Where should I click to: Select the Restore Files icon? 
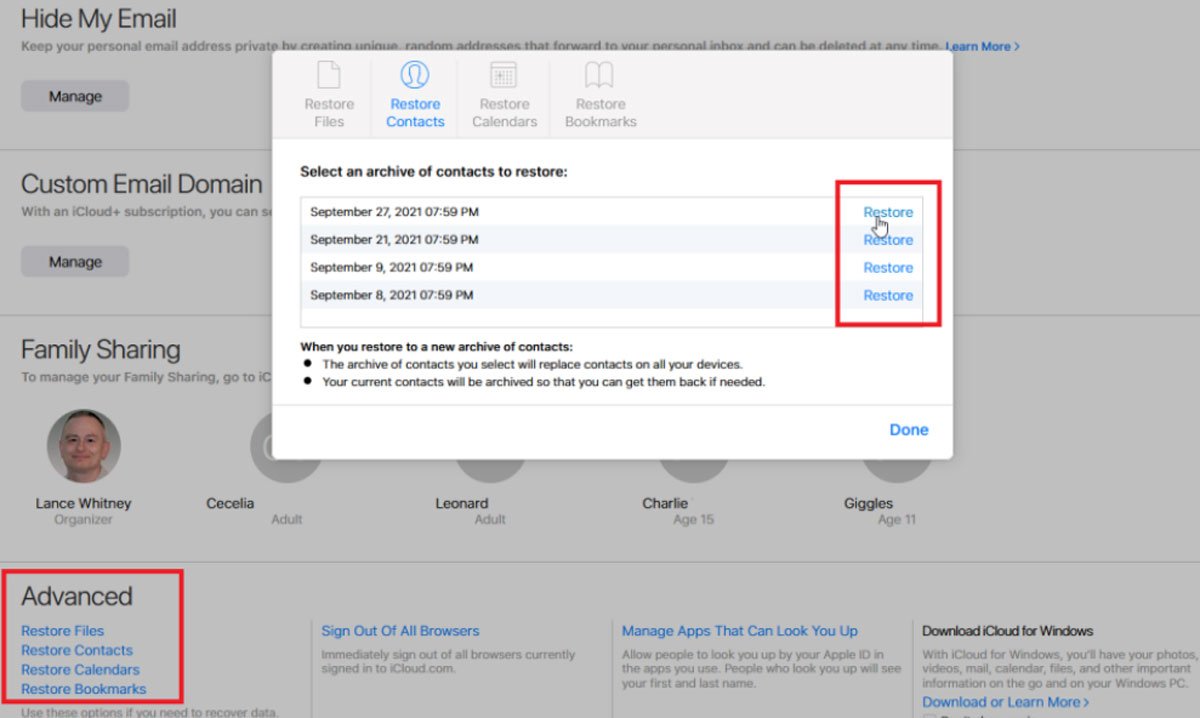329,95
